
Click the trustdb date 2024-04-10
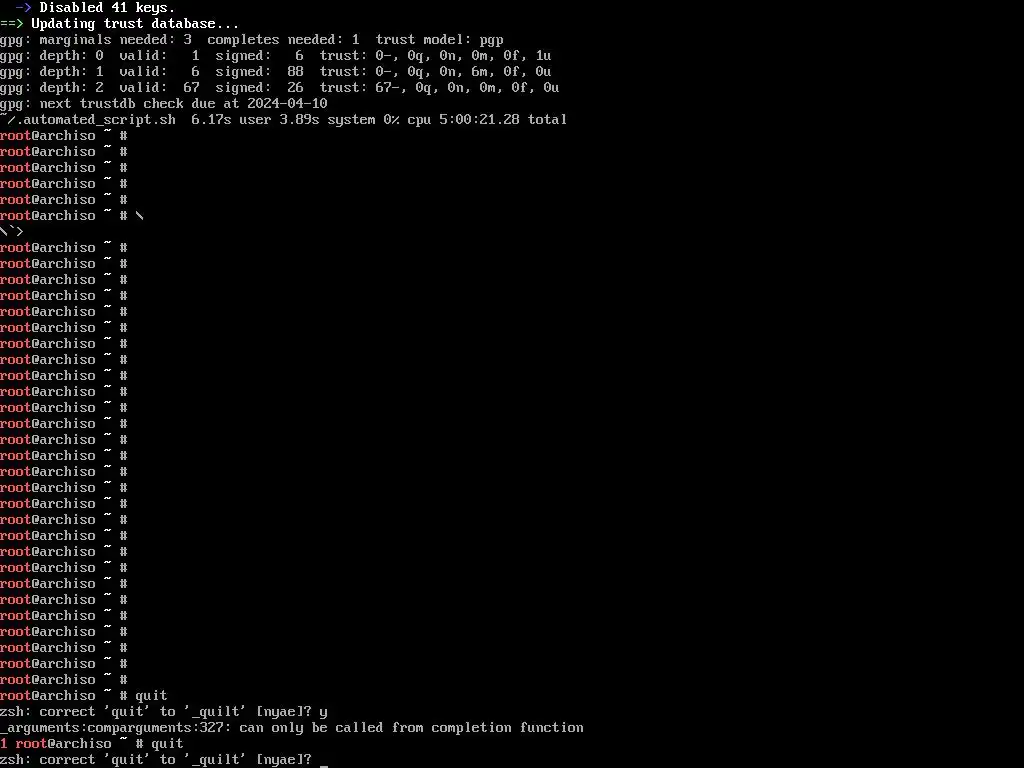click(x=287, y=103)
